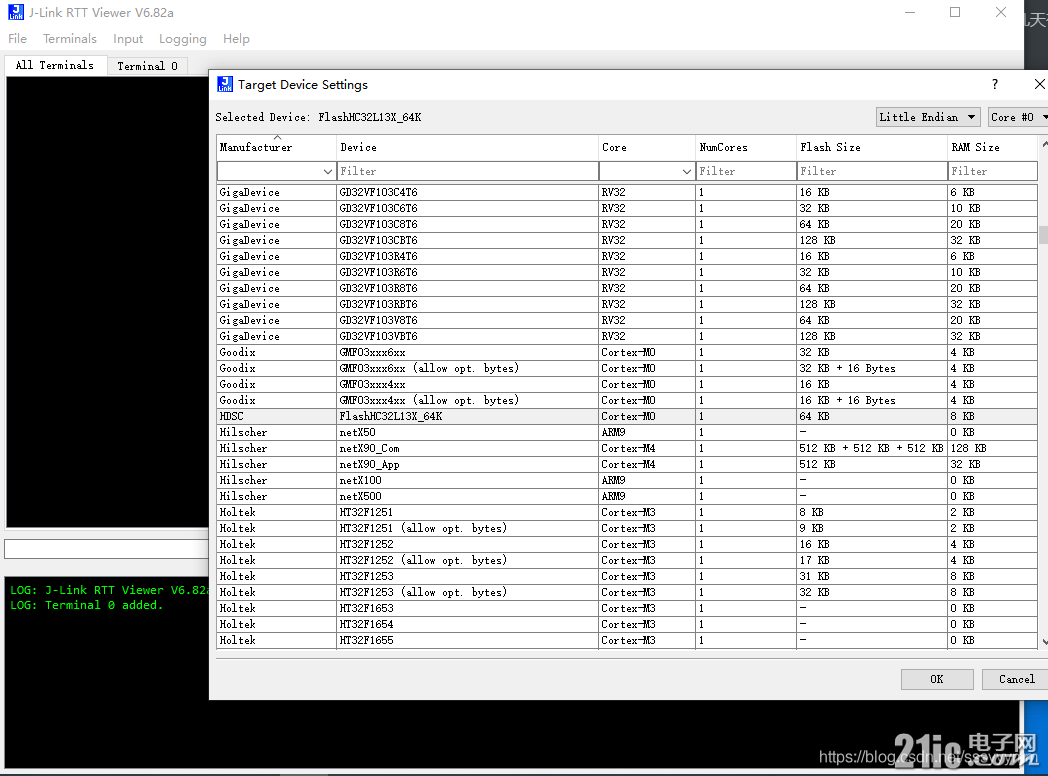Select the netX90_App device row
The image size is (1048, 776).
627,465
